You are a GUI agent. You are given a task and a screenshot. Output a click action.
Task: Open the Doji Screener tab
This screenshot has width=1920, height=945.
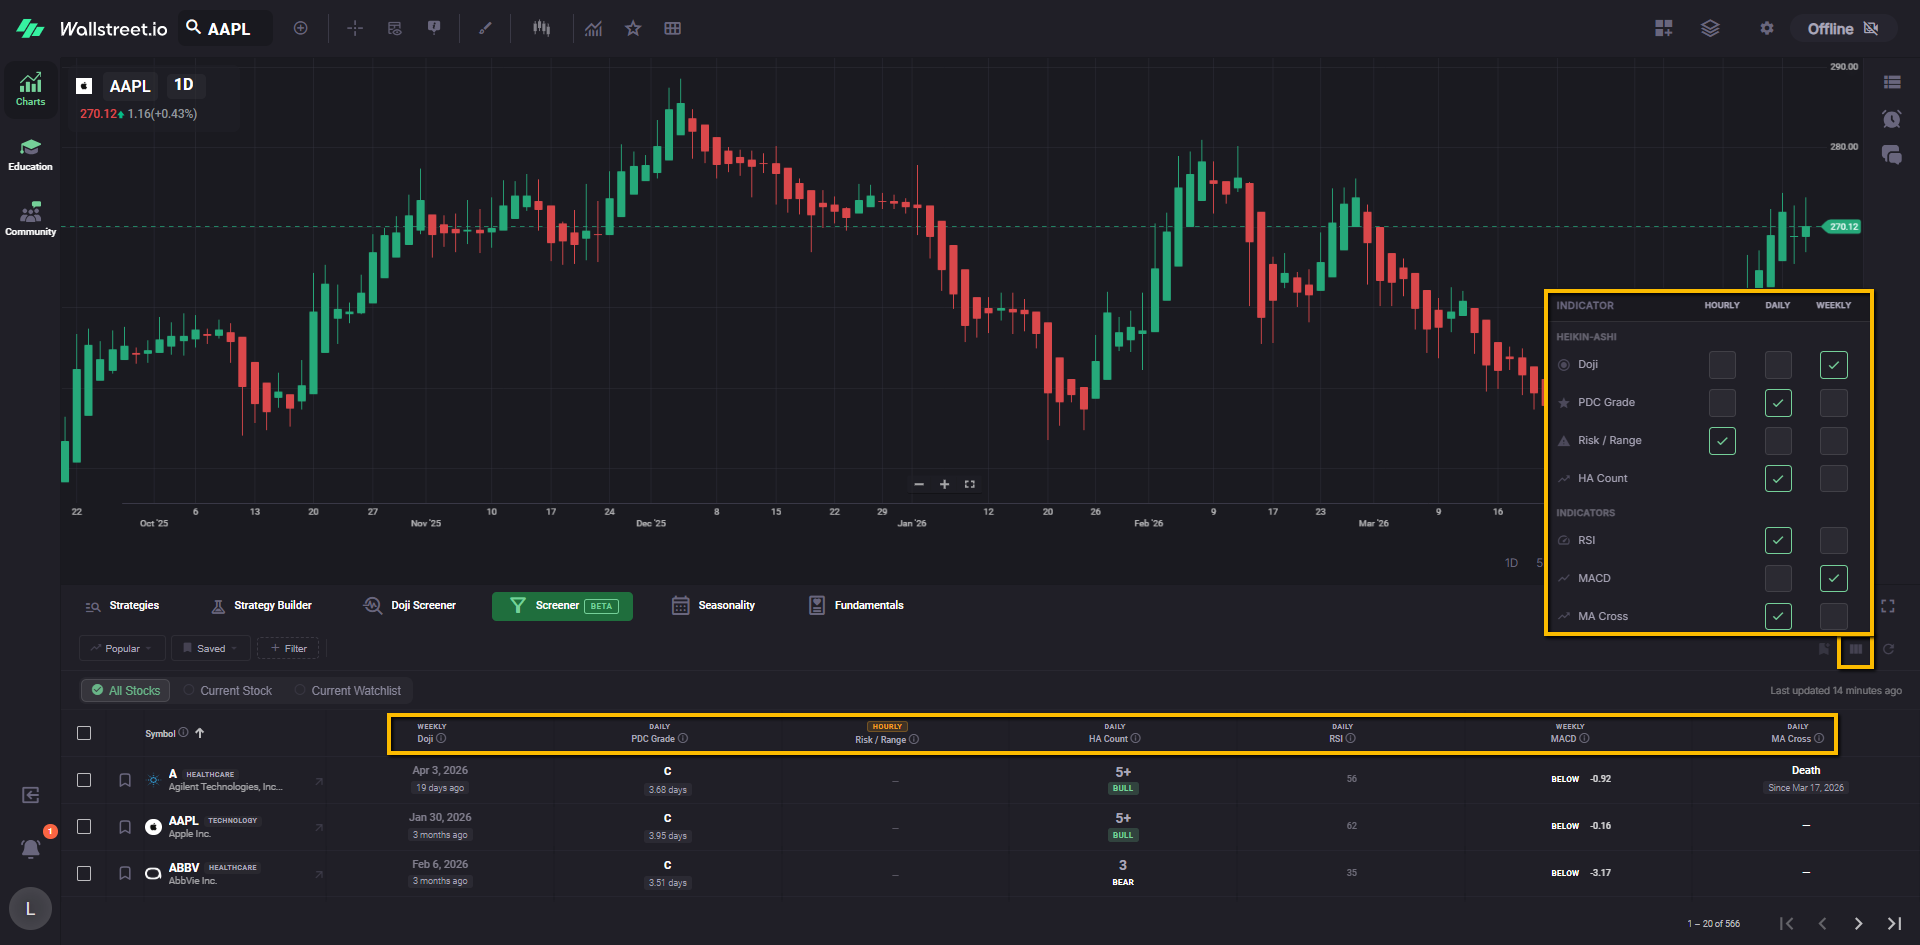coord(410,605)
